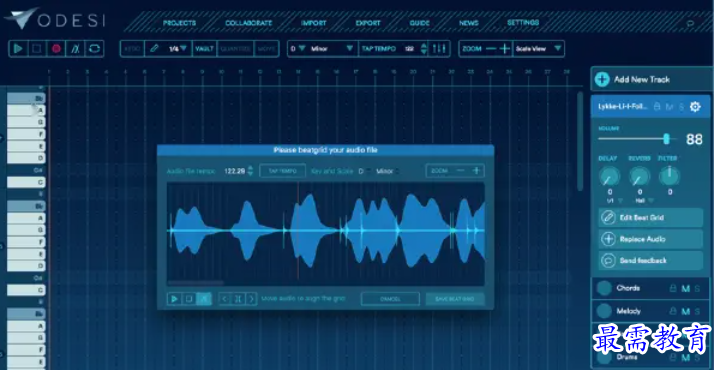Select the Melody track circle icon
This screenshot has width=717, height=370.
click(604, 311)
